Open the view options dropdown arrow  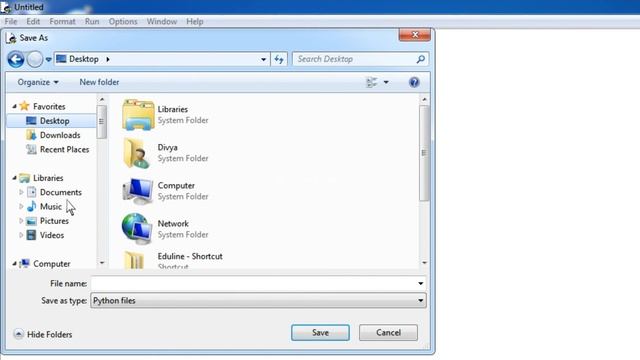pyautogui.click(x=386, y=82)
